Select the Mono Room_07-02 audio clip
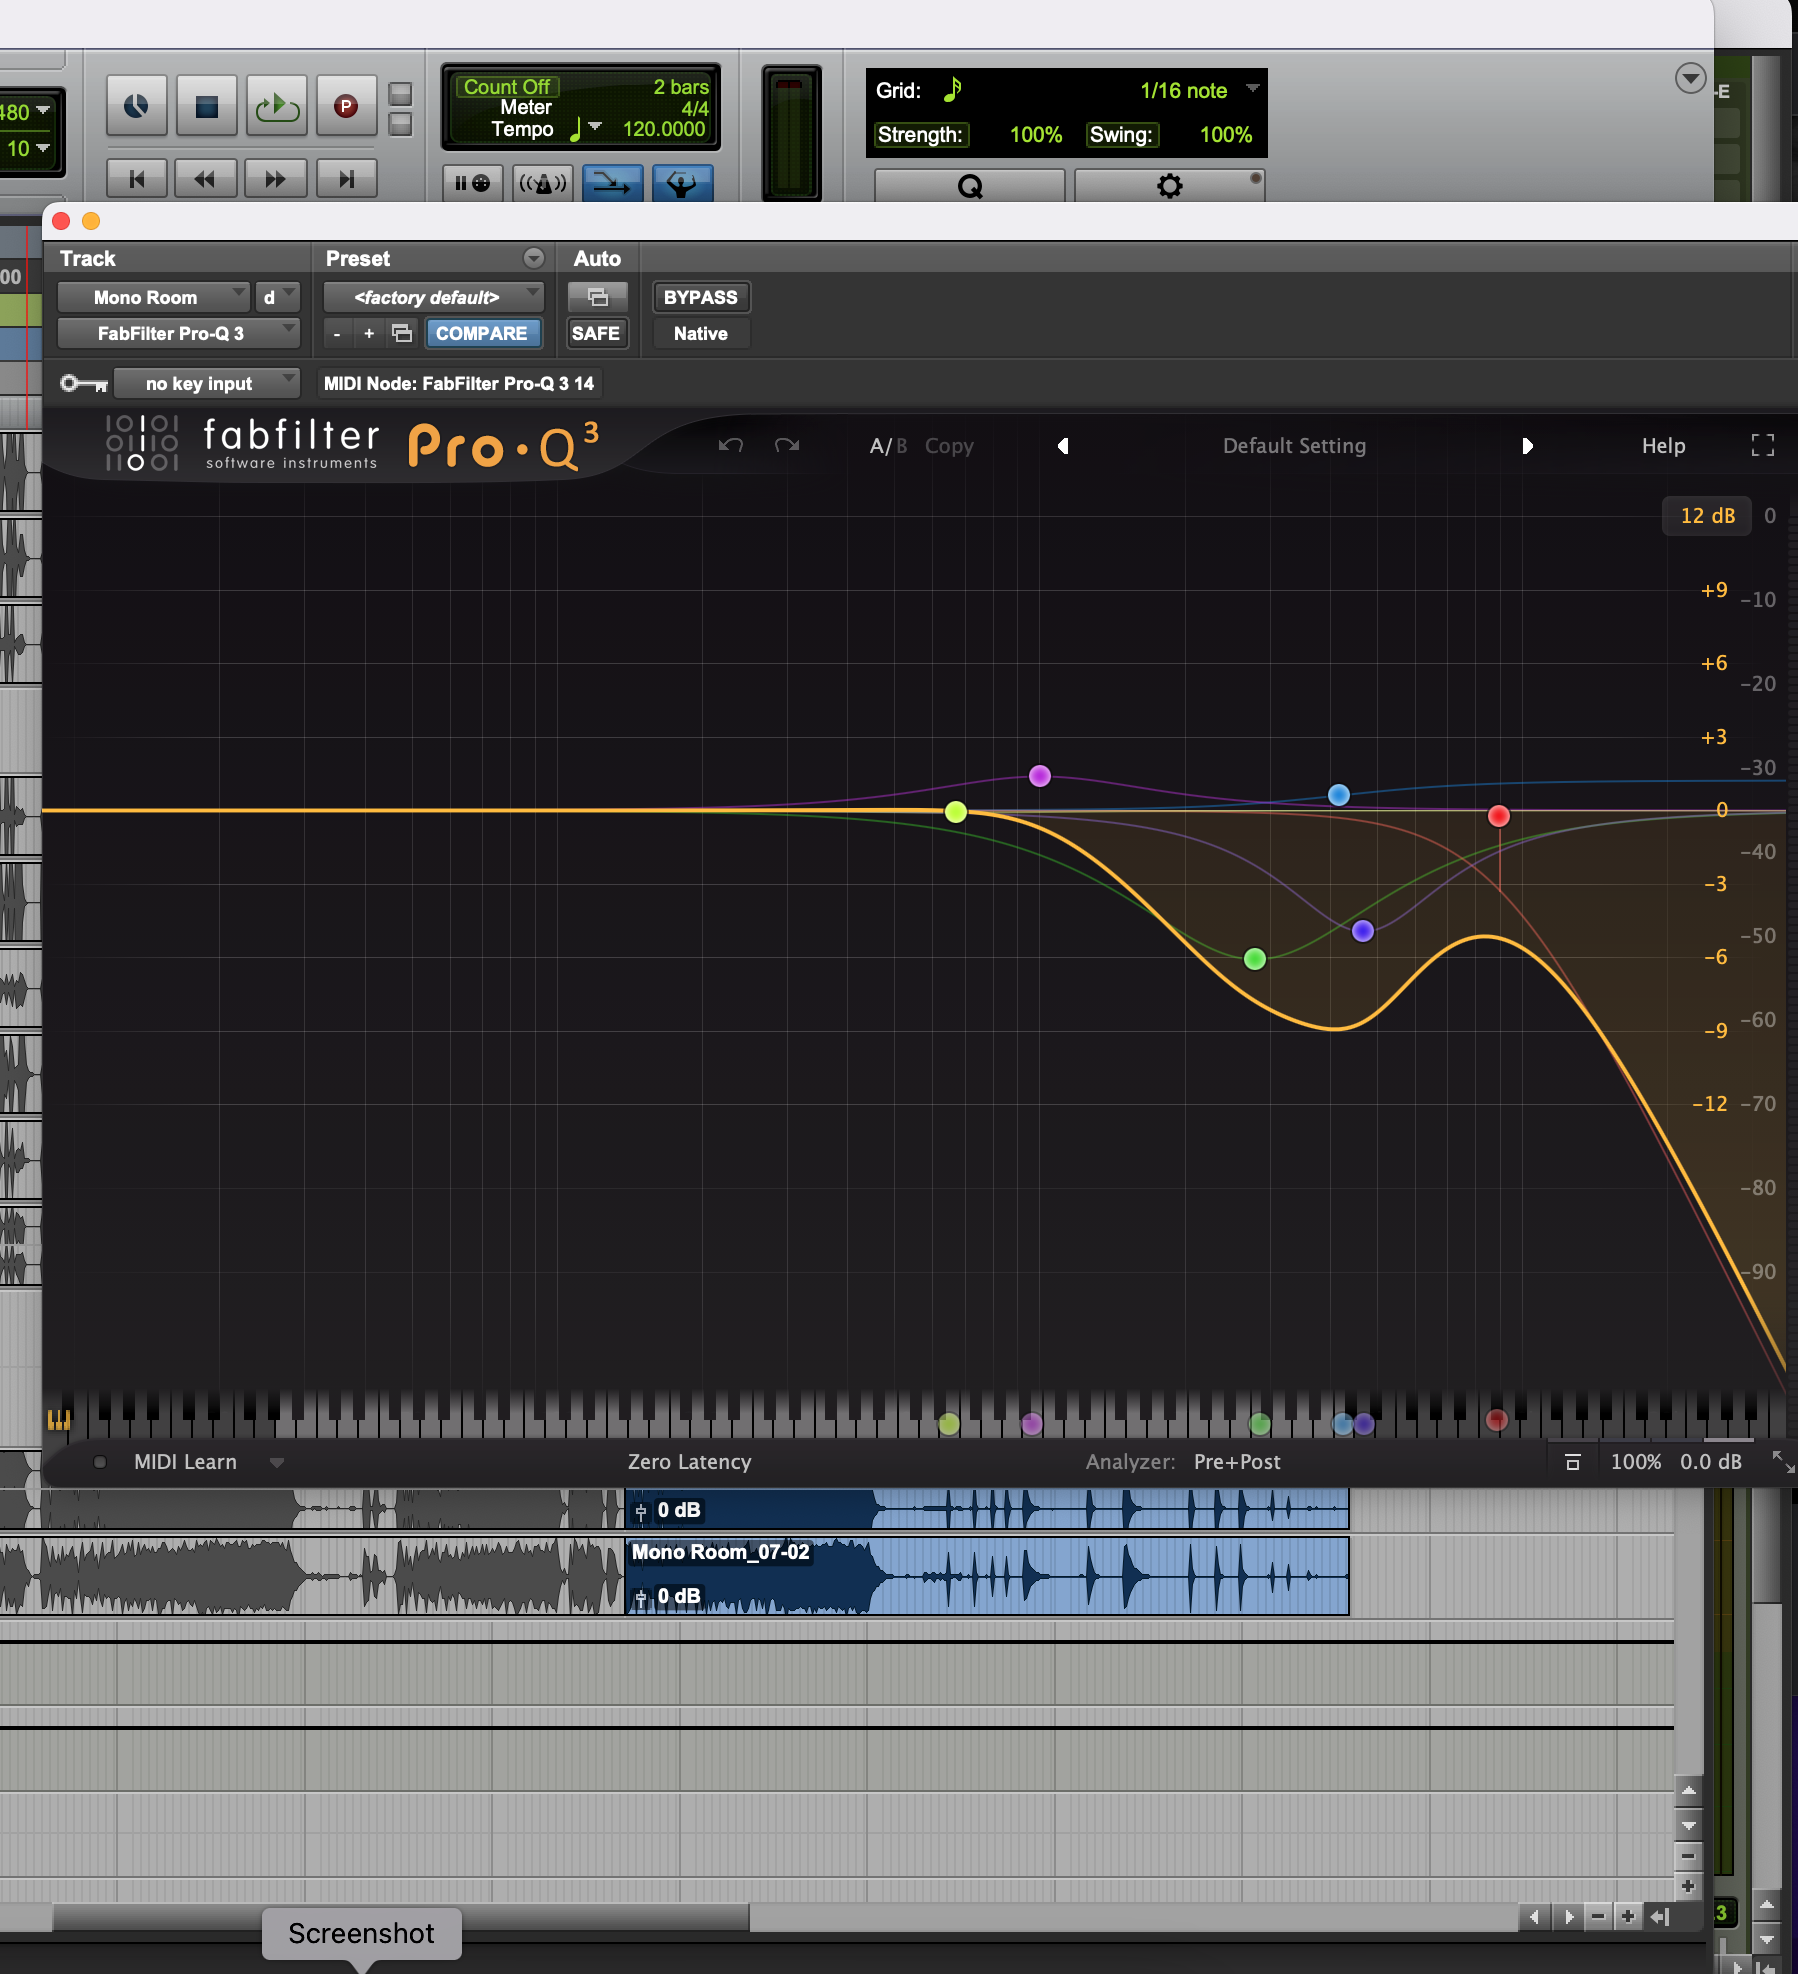The height and width of the screenshot is (1974, 1798). [987, 1576]
